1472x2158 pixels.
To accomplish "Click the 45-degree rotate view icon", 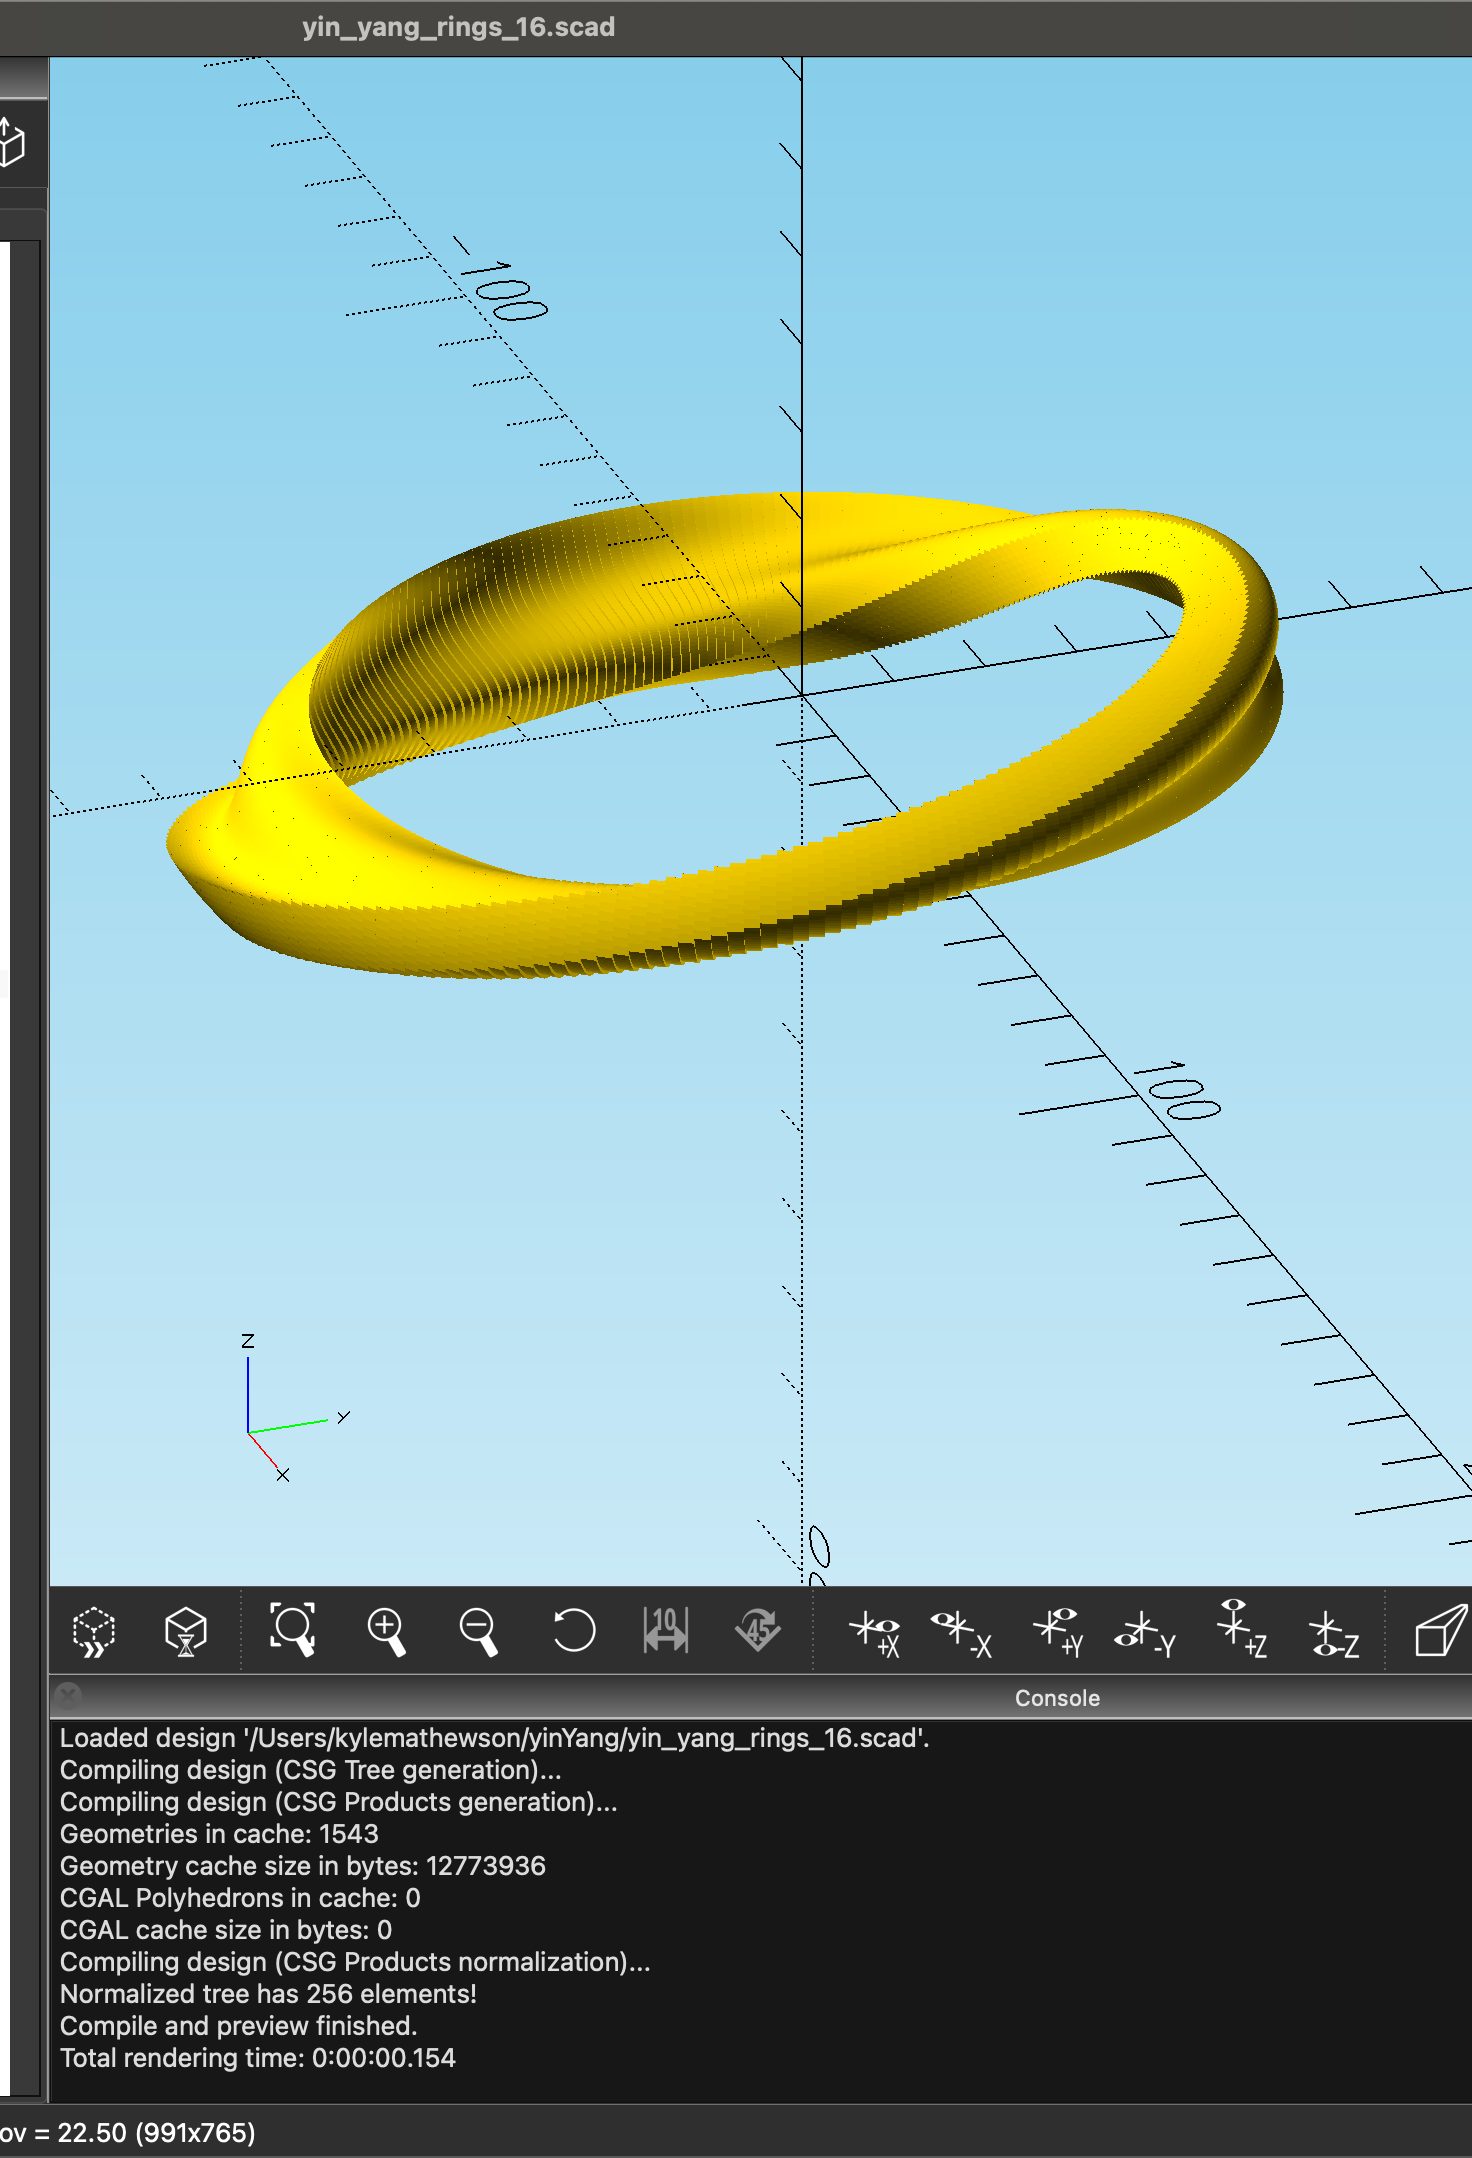I will point(758,1630).
